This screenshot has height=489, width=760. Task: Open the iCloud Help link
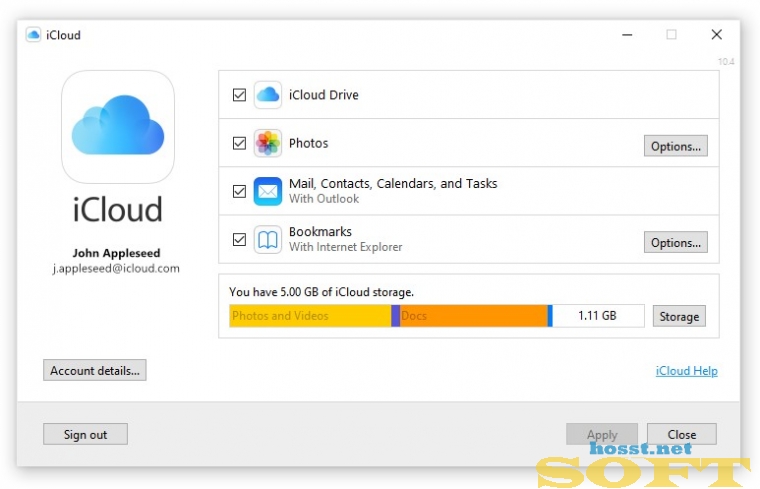click(686, 371)
